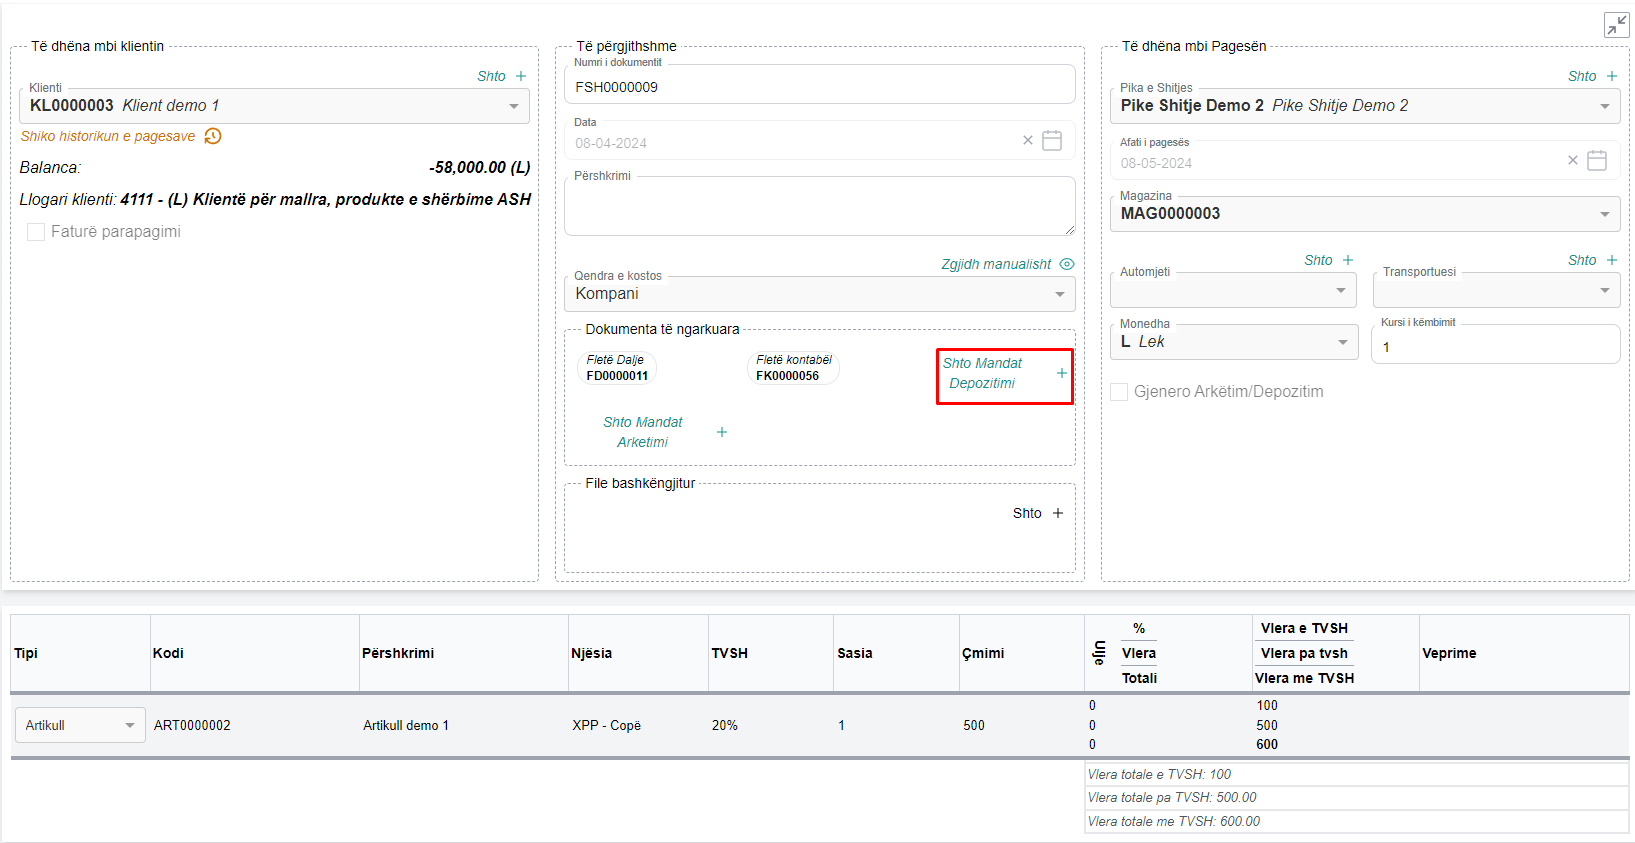
Task: Click Shiko historikun e pagesave link
Action: (x=108, y=136)
